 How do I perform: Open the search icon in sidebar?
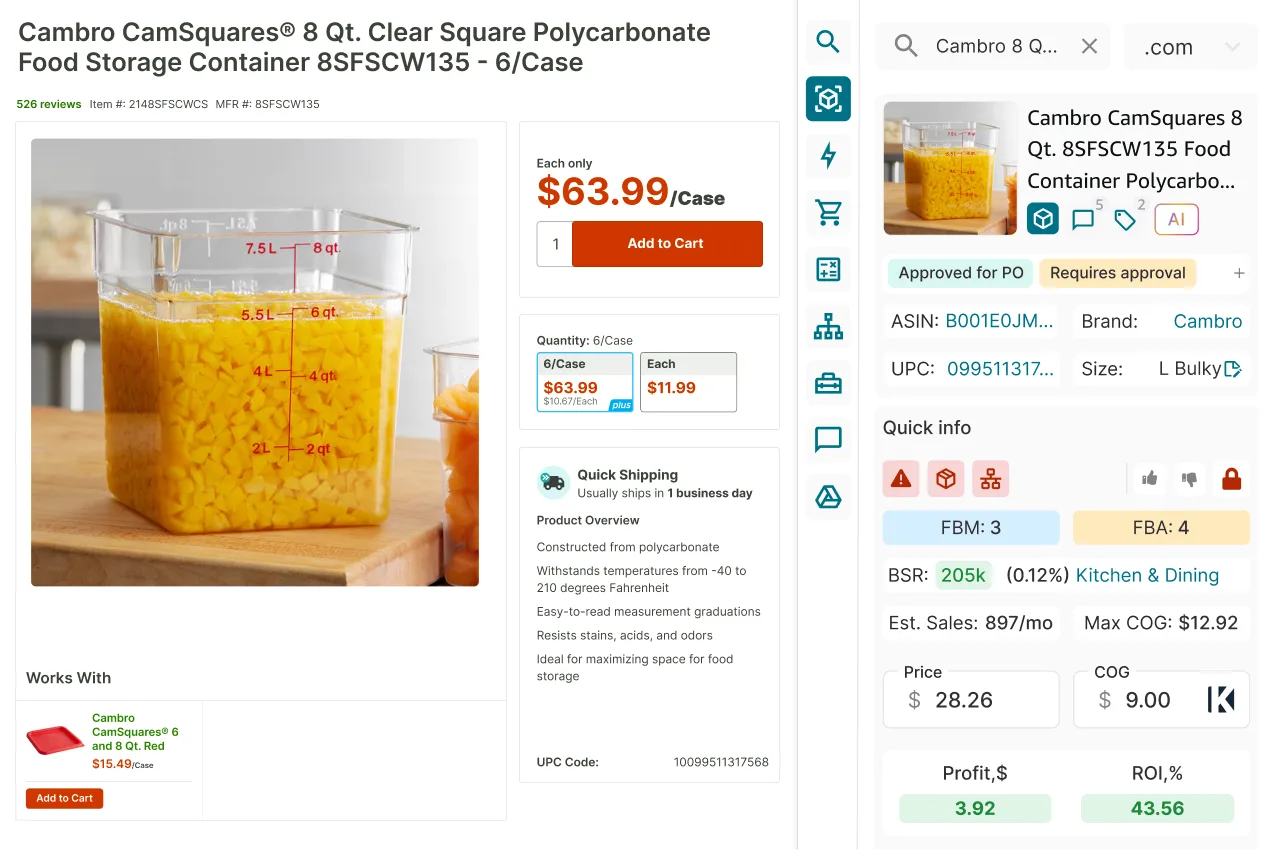828,42
